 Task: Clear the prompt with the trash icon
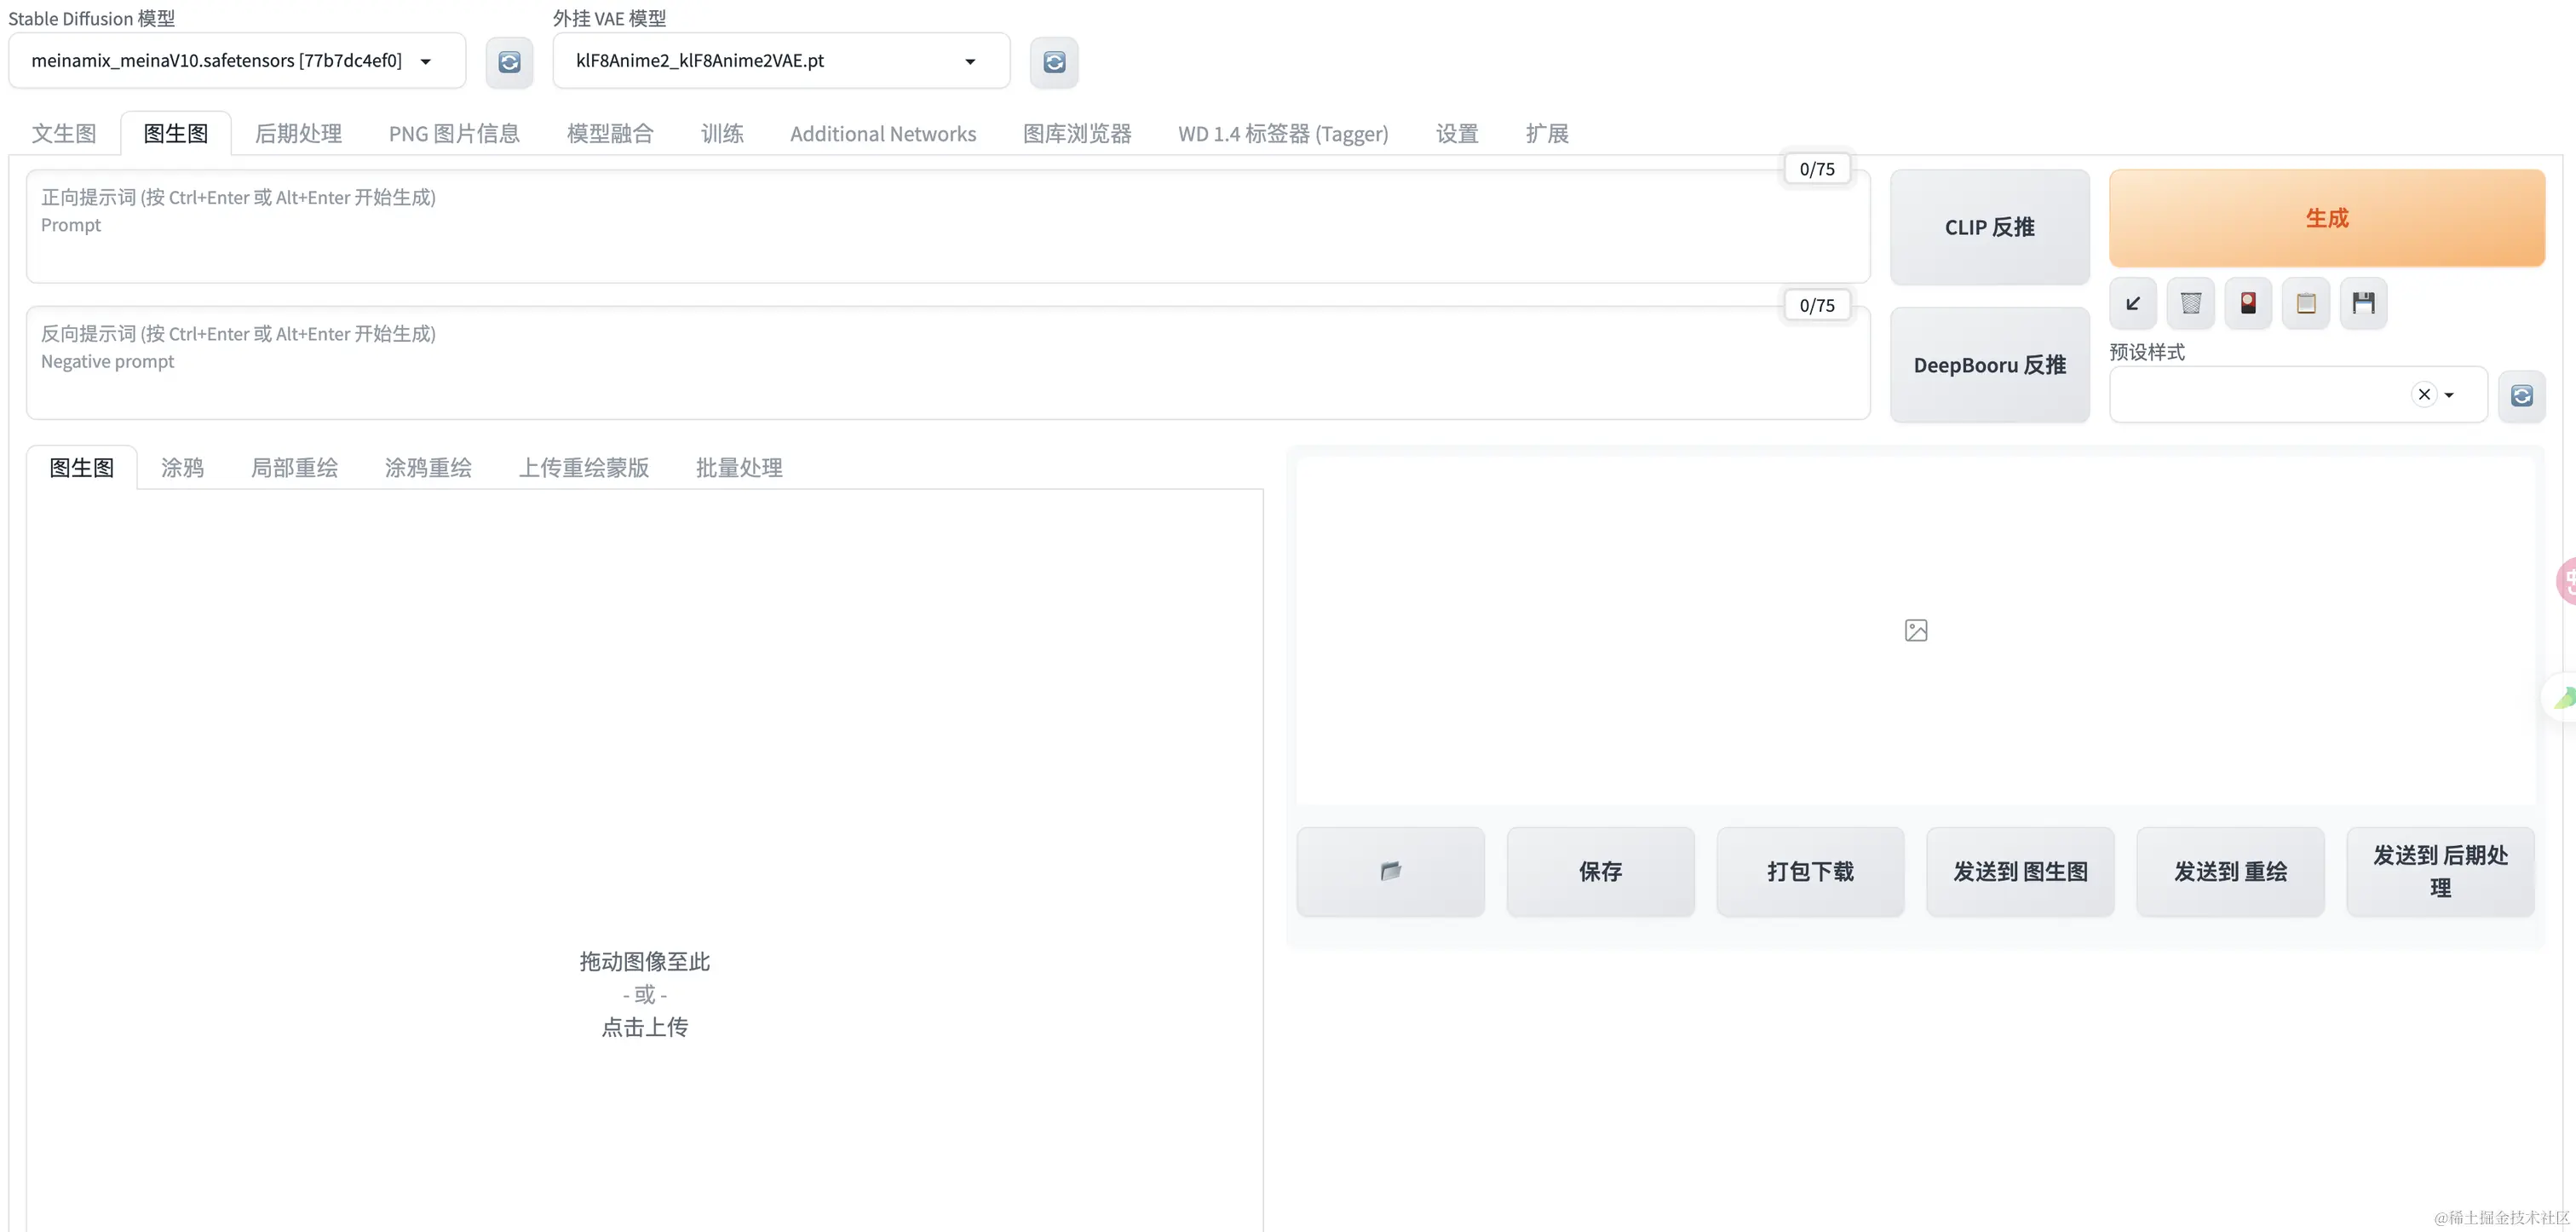2191,303
